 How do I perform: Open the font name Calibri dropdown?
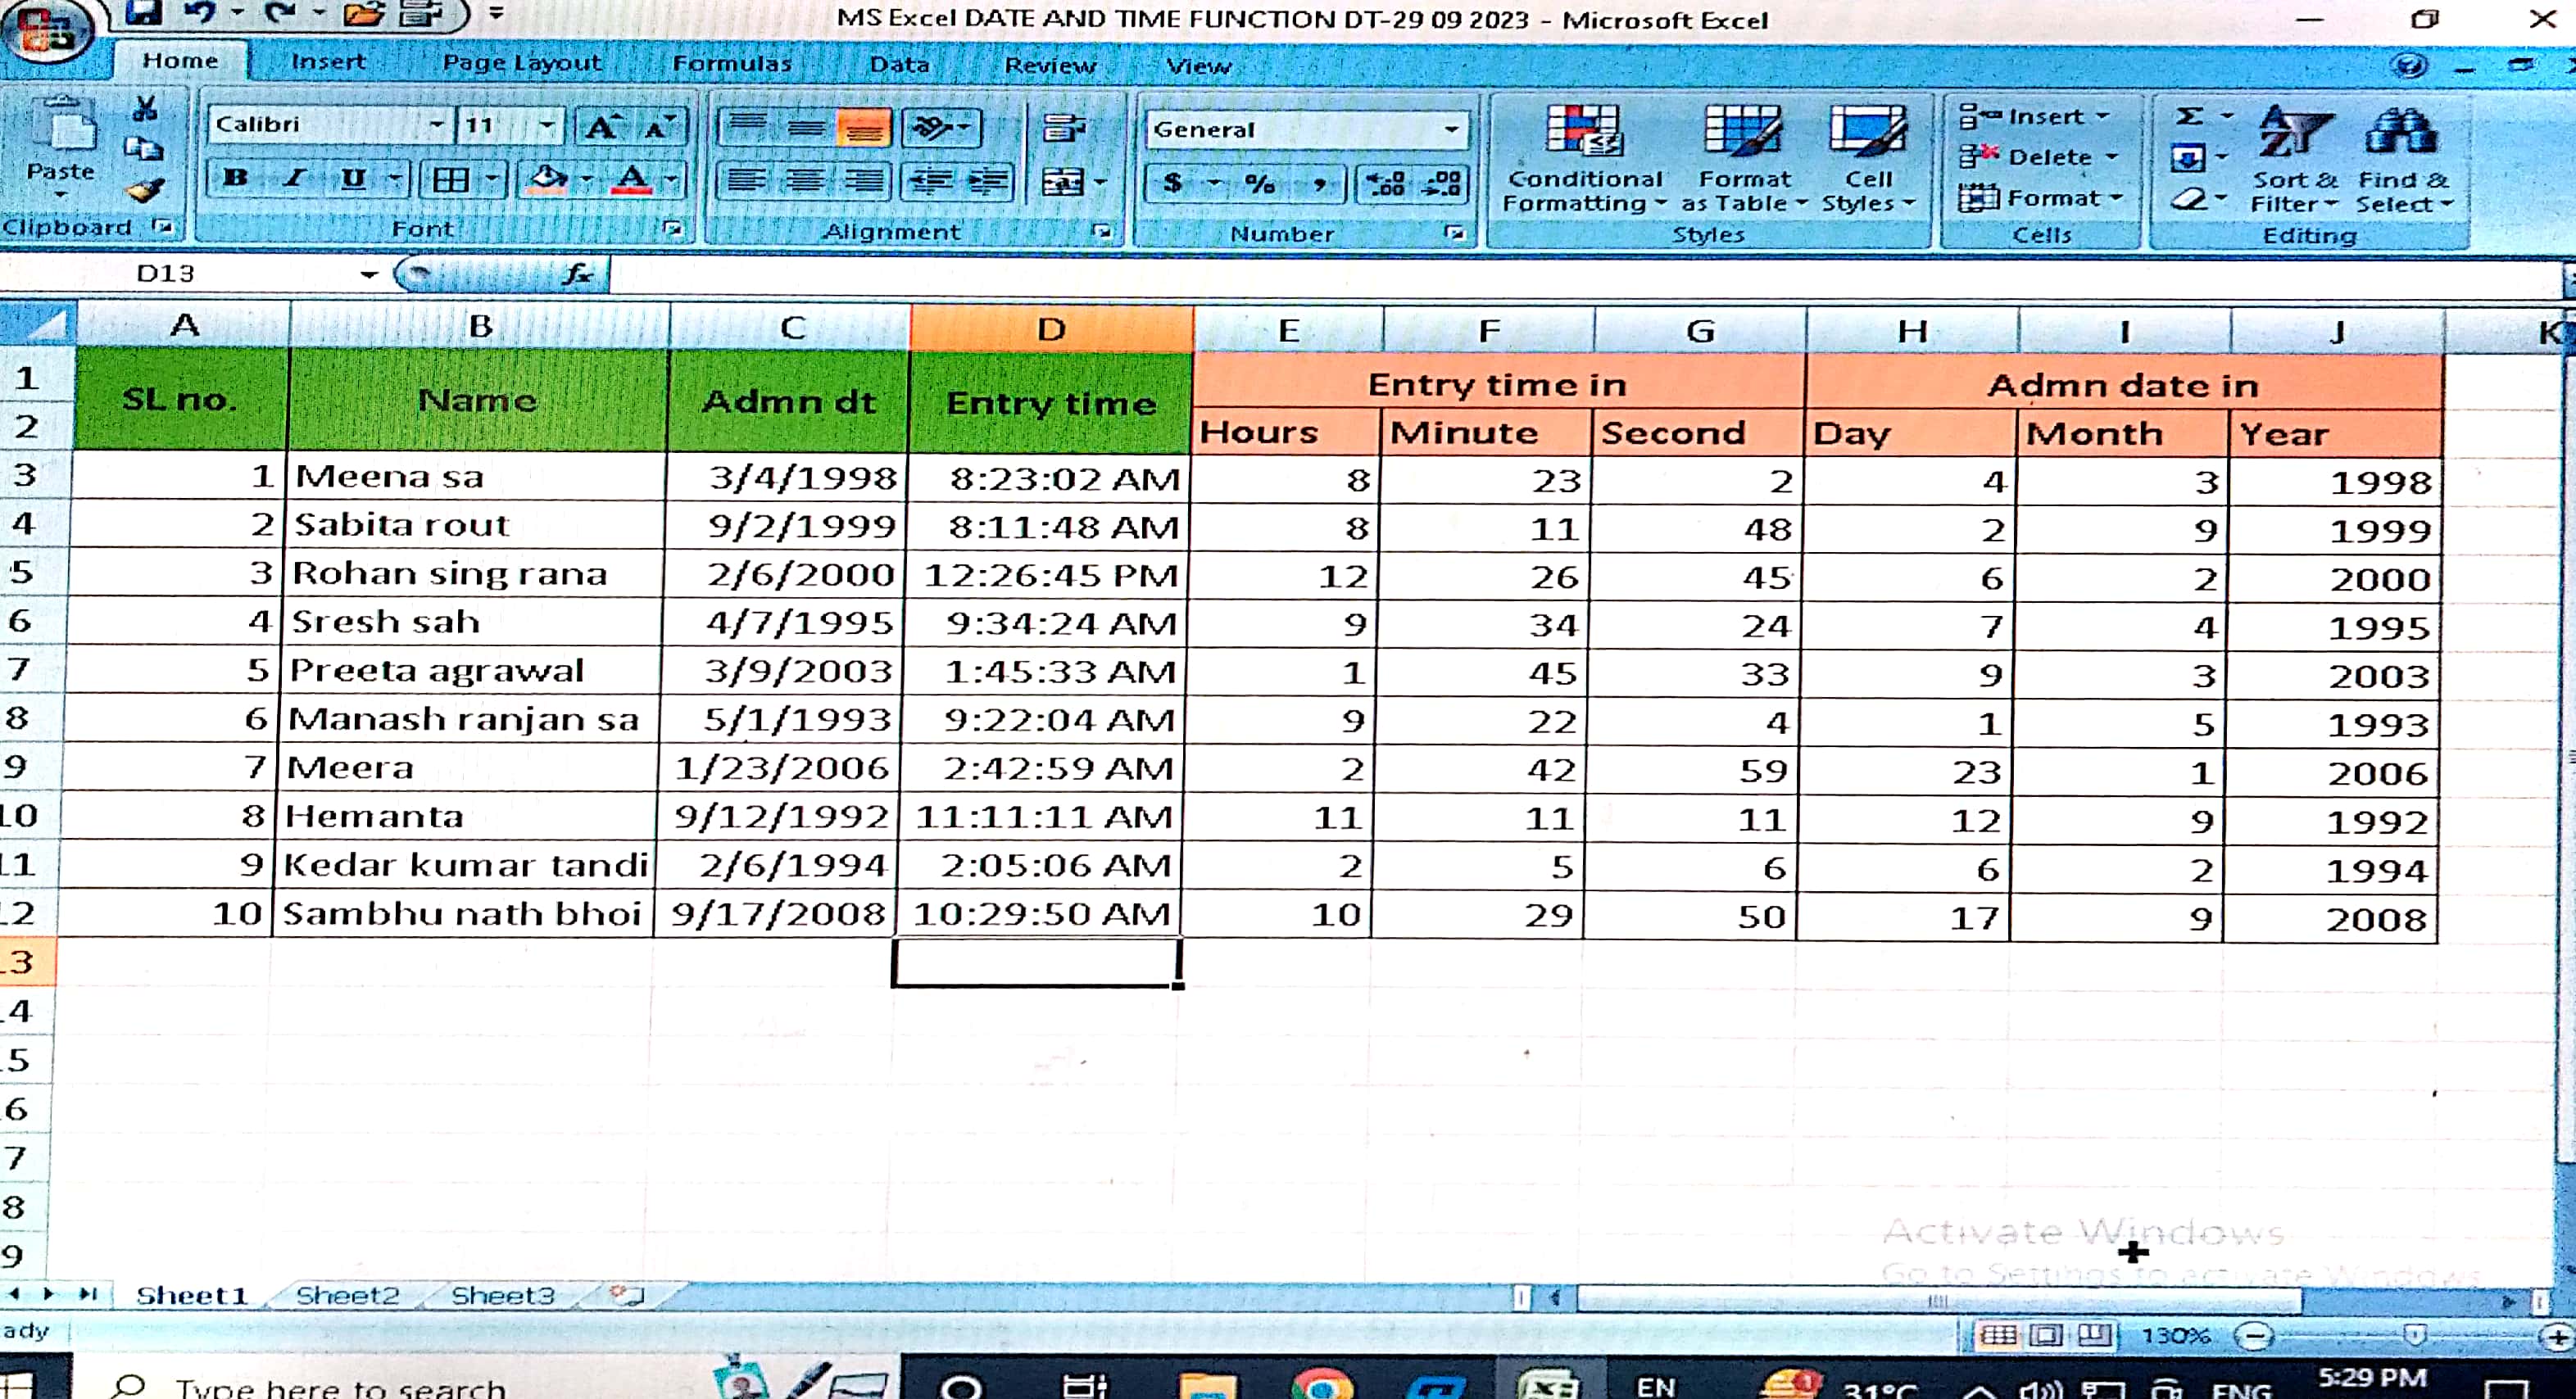point(437,125)
